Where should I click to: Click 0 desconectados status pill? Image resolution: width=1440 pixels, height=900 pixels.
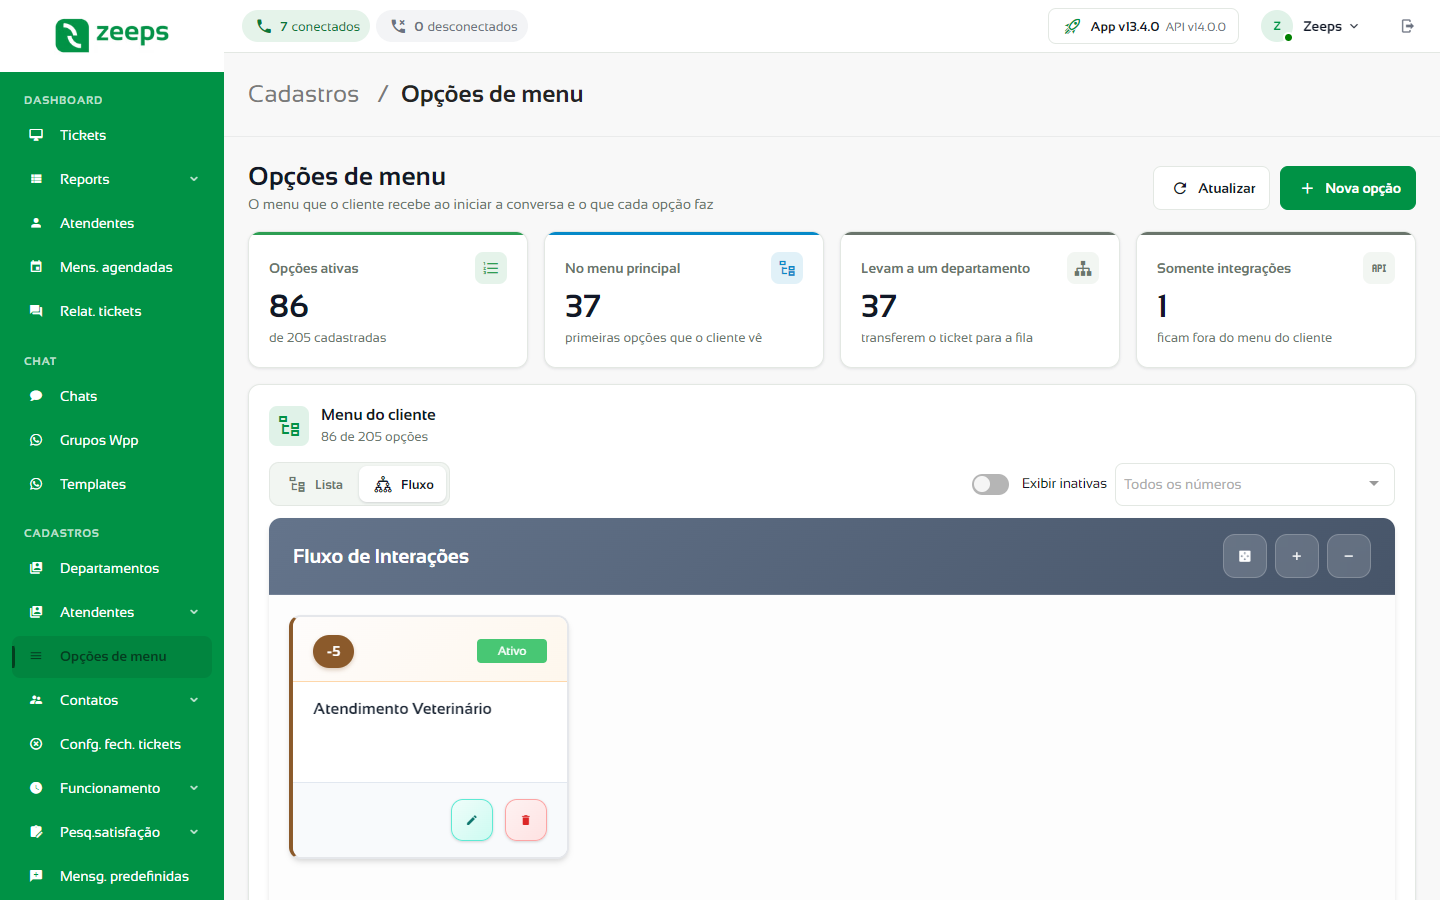point(452,26)
